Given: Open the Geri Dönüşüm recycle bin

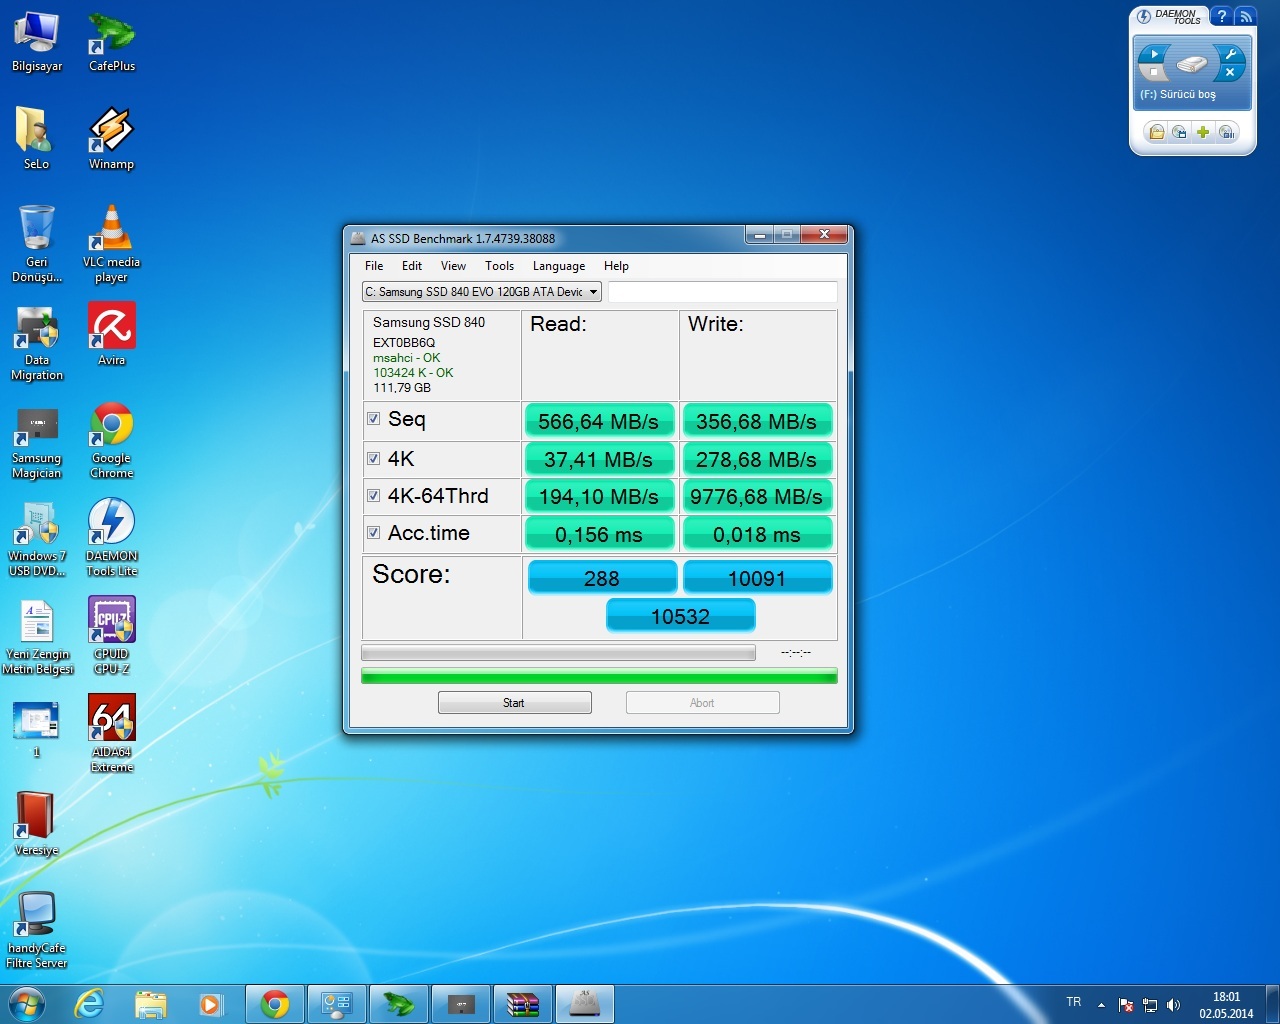Looking at the screenshot, I should click(37, 244).
